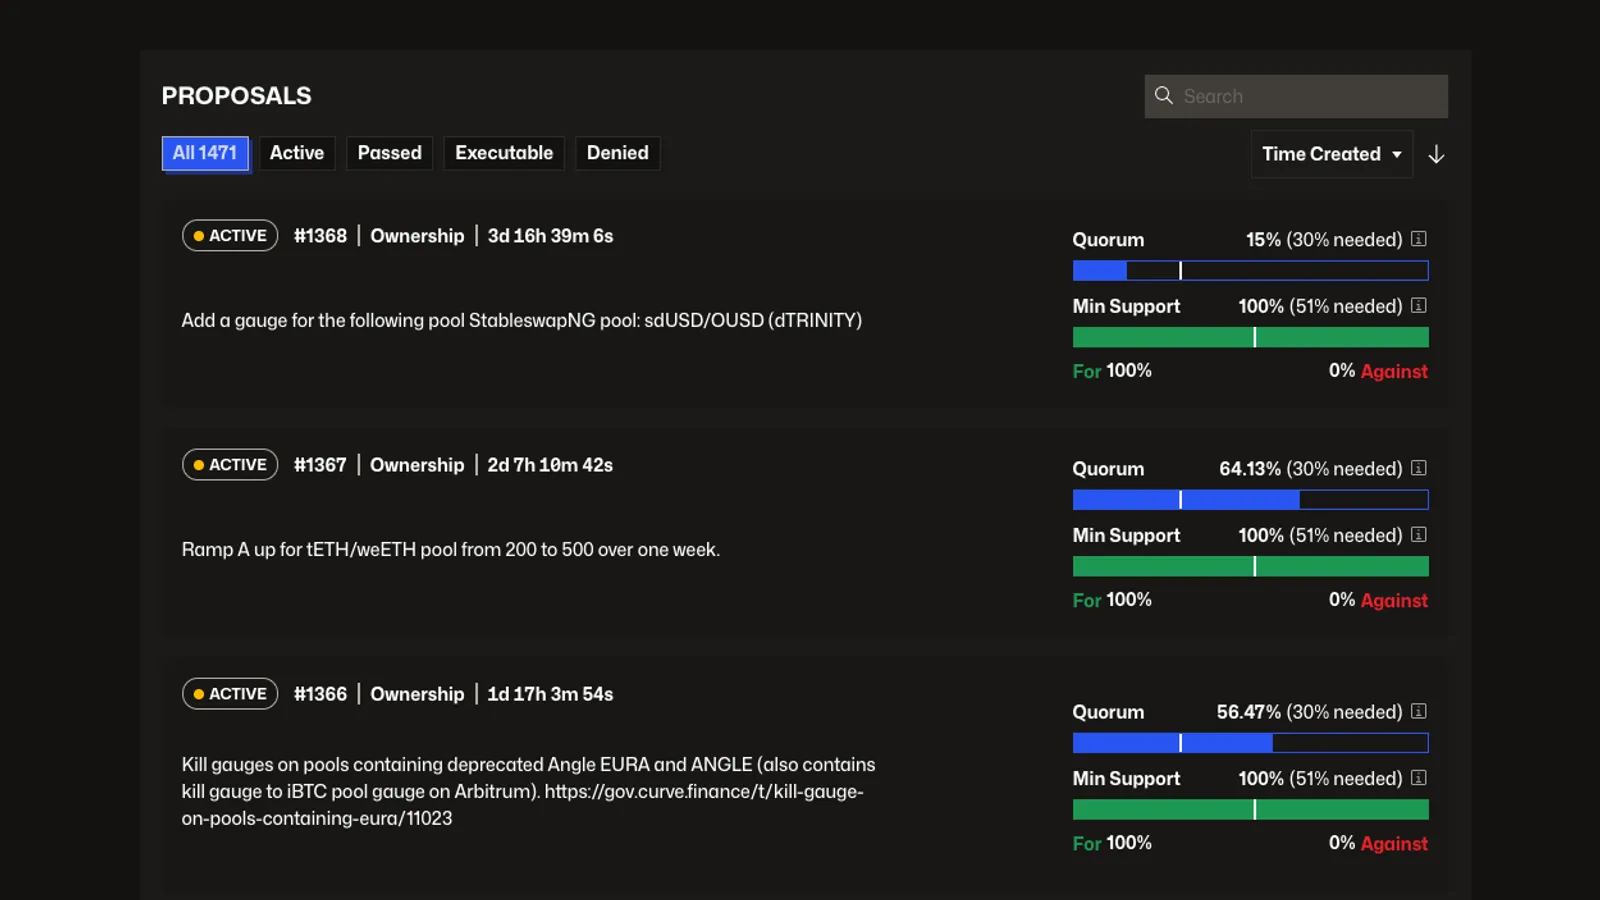
Task: Click ACTIVE badge on proposal #1366
Action: (x=230, y=694)
